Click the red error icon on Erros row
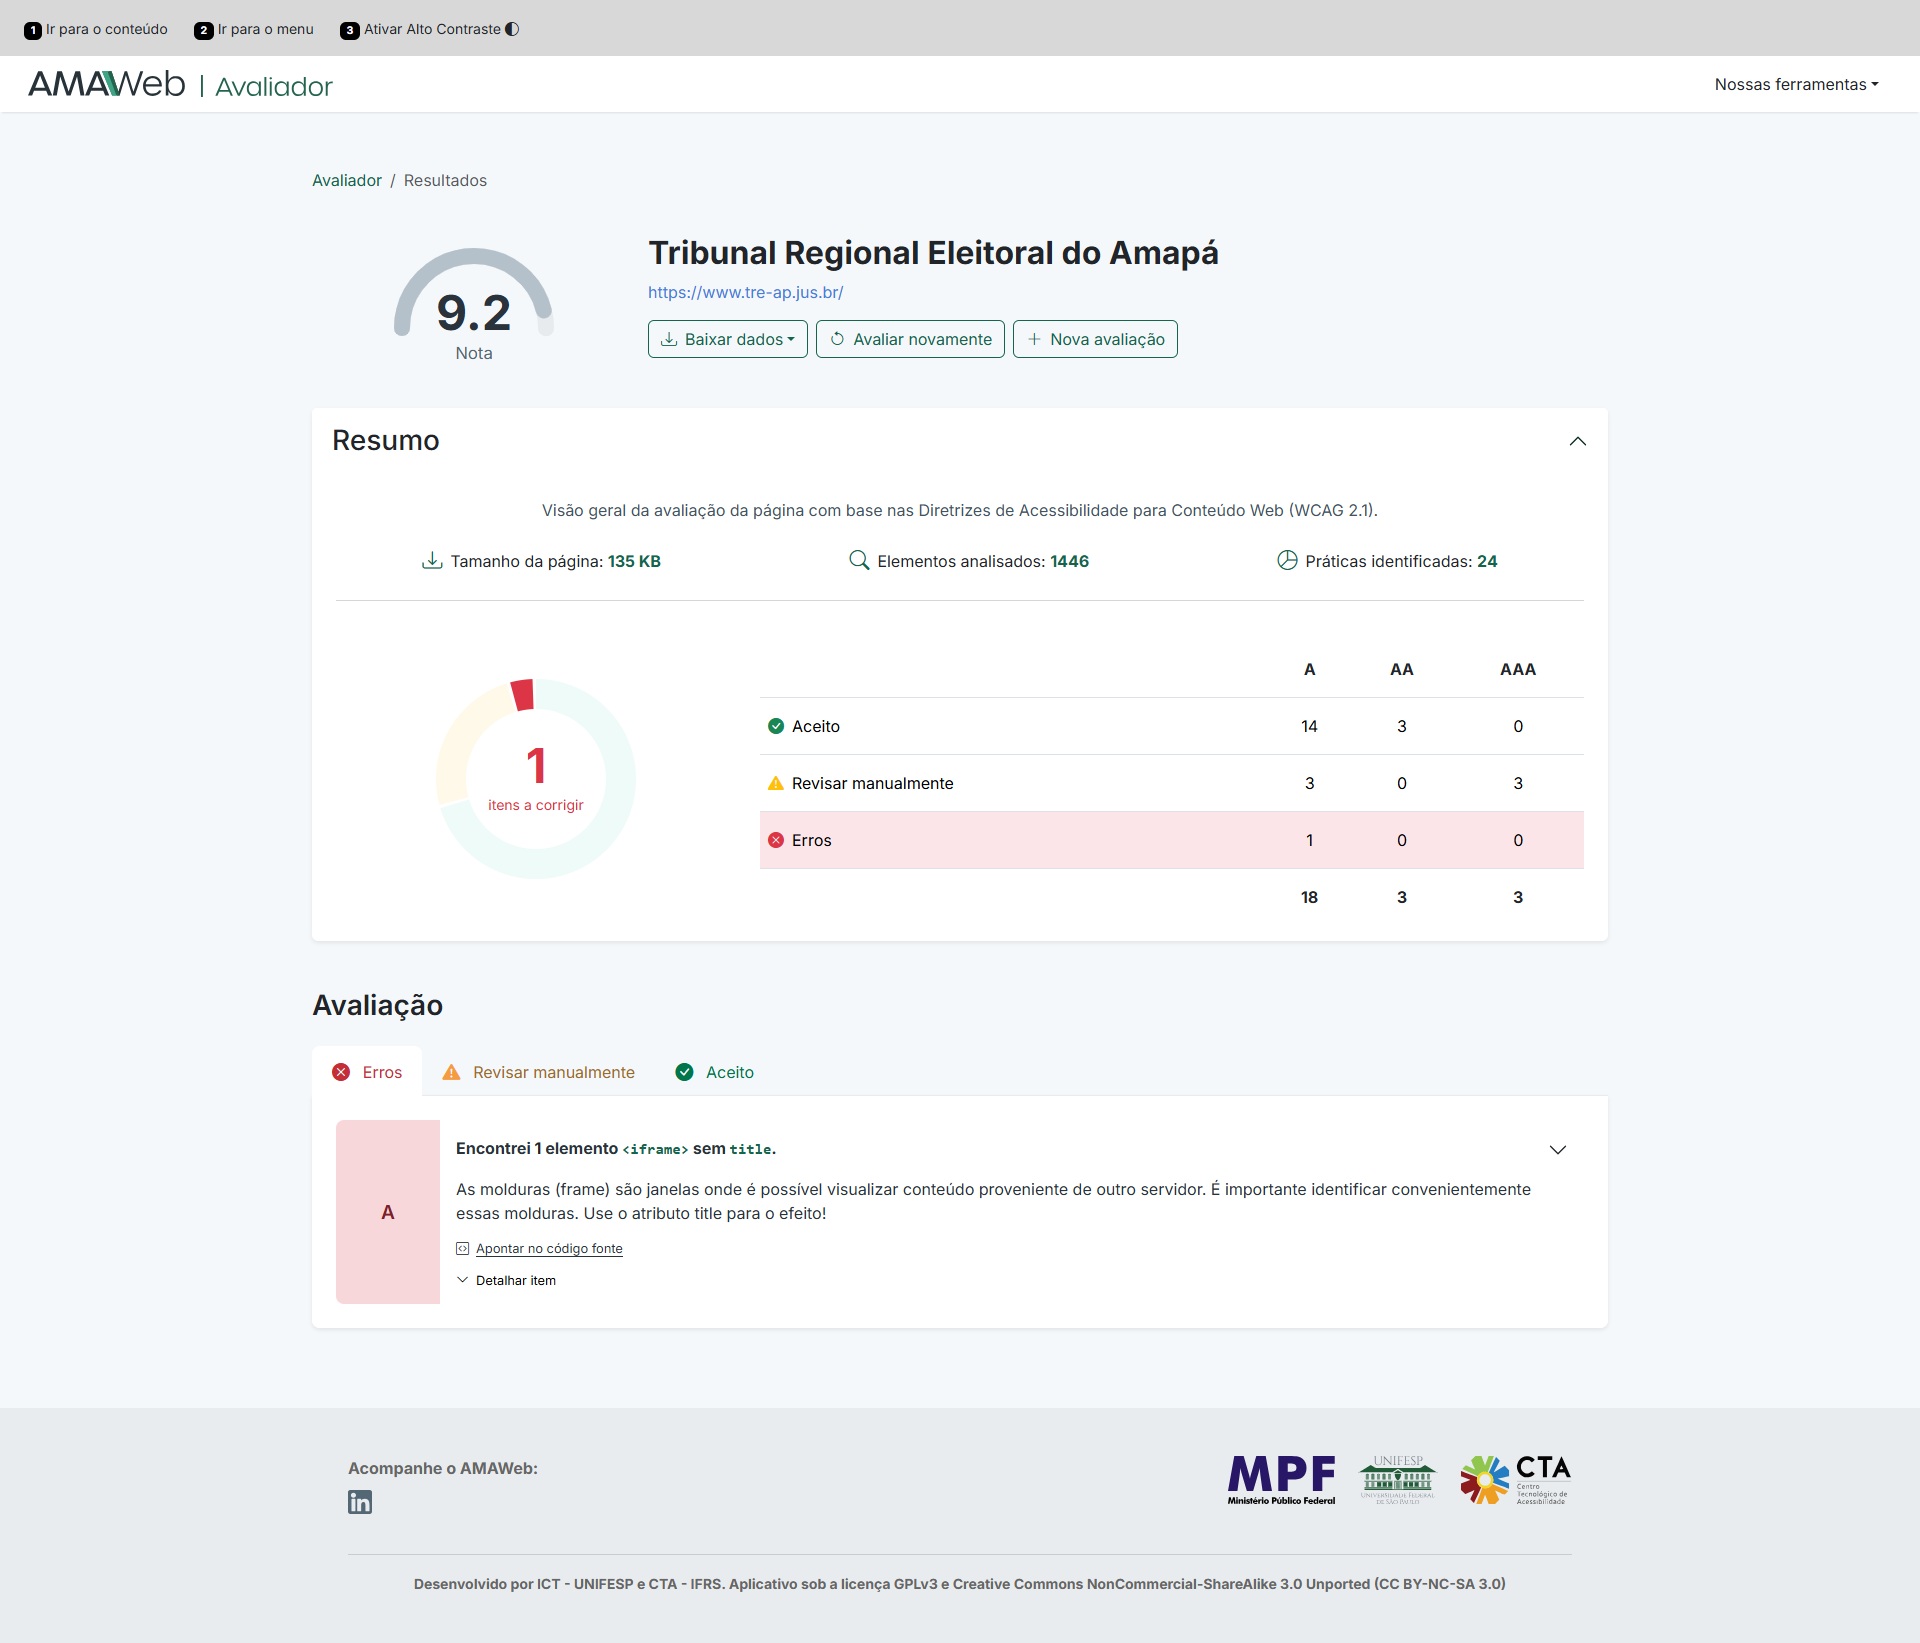This screenshot has width=1920, height=1643. 776,840
